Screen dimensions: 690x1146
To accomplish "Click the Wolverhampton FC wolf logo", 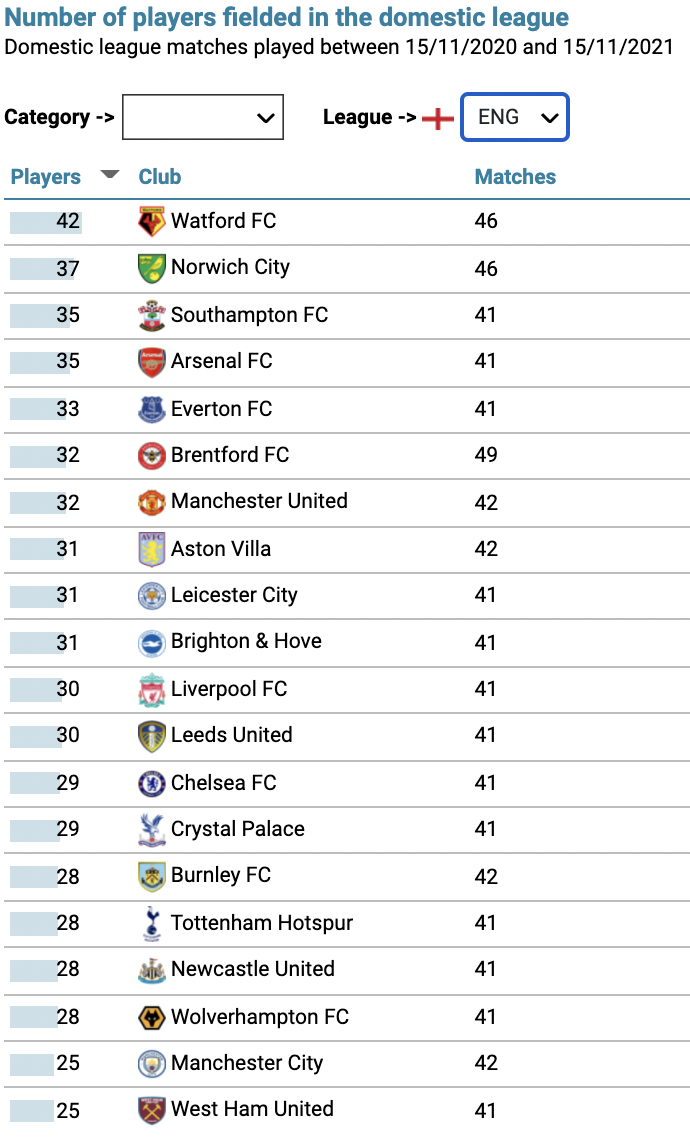I will (151, 1017).
